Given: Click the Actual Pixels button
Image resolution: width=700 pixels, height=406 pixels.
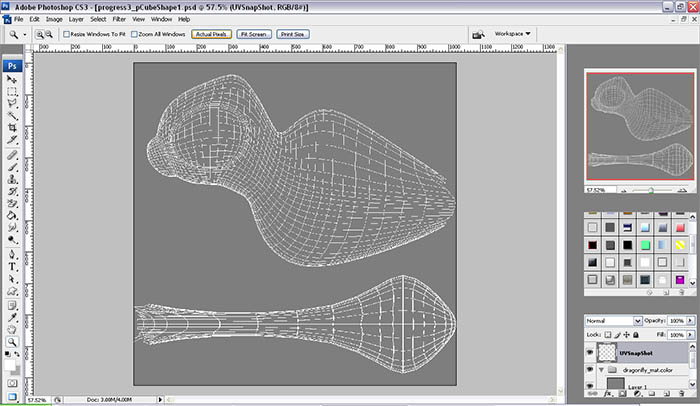Looking at the screenshot, I should pos(212,34).
